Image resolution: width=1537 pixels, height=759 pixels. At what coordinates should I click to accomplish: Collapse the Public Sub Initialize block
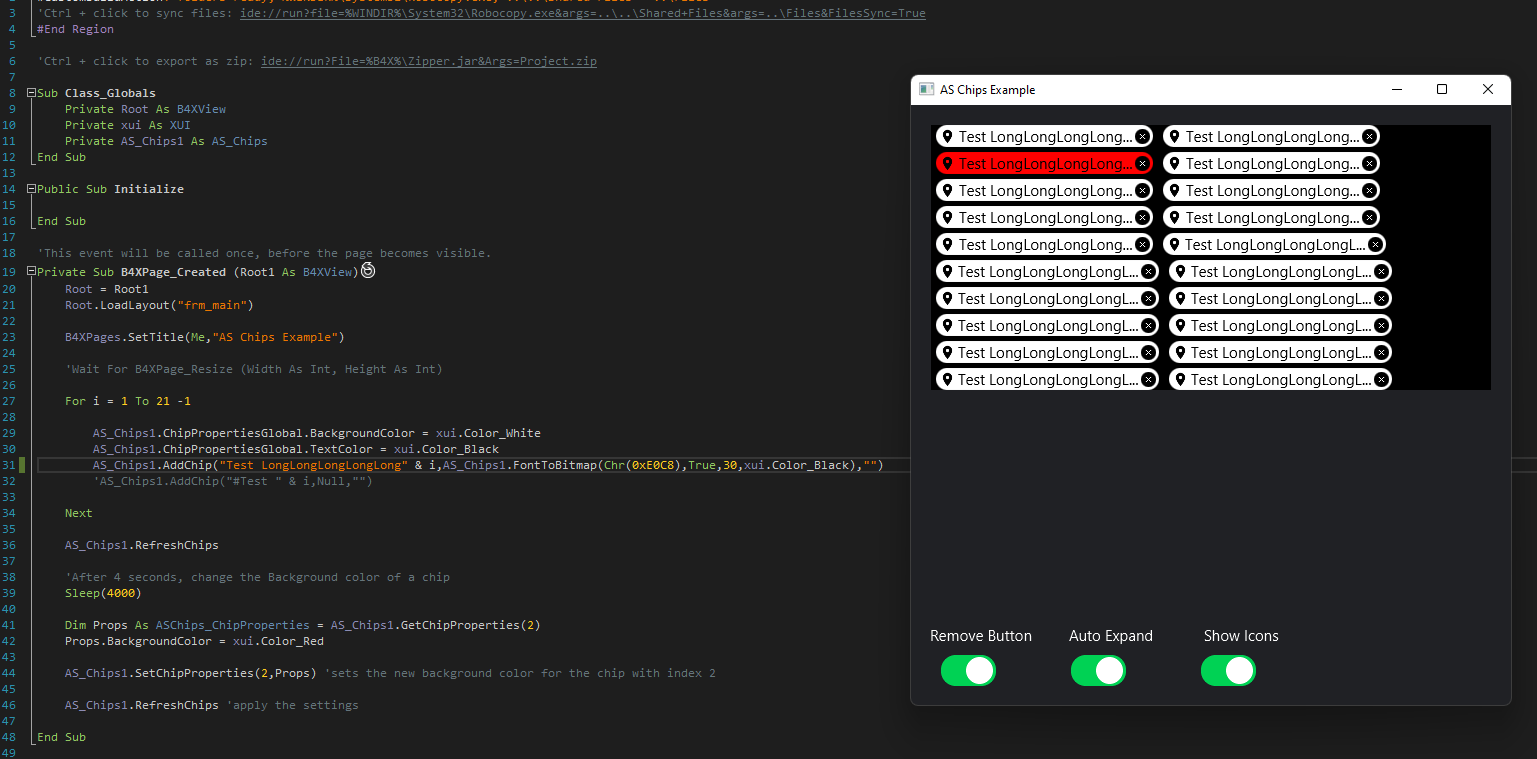(31, 189)
